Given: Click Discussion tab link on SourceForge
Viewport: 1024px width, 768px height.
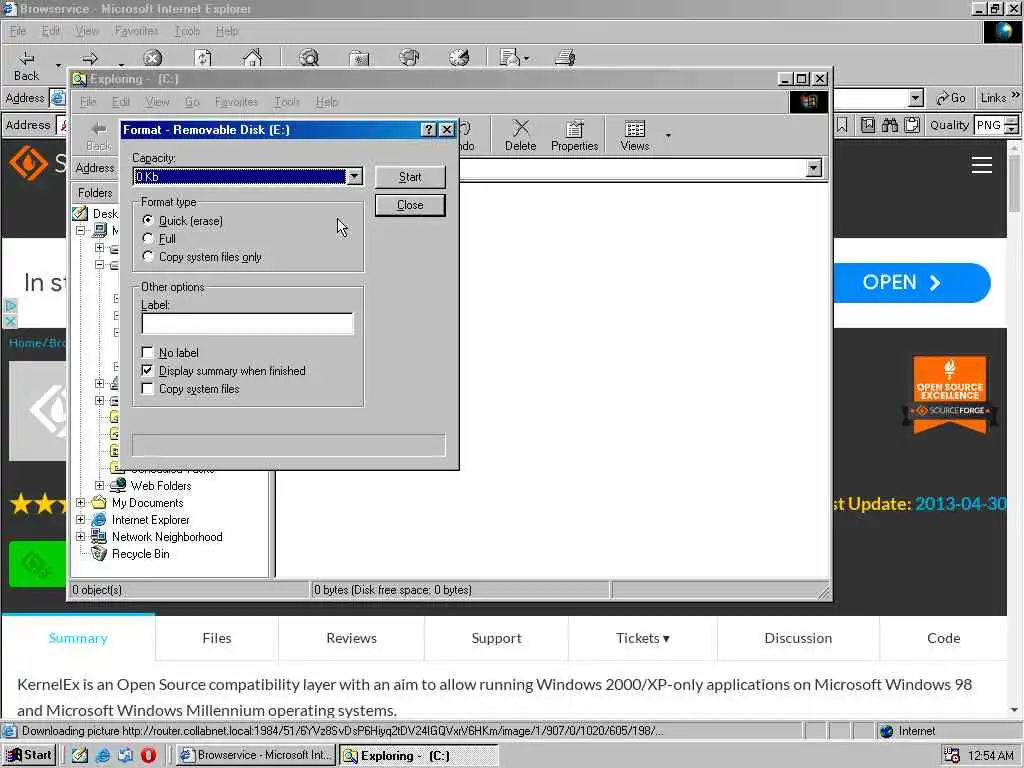Looking at the screenshot, I should coord(798,638).
